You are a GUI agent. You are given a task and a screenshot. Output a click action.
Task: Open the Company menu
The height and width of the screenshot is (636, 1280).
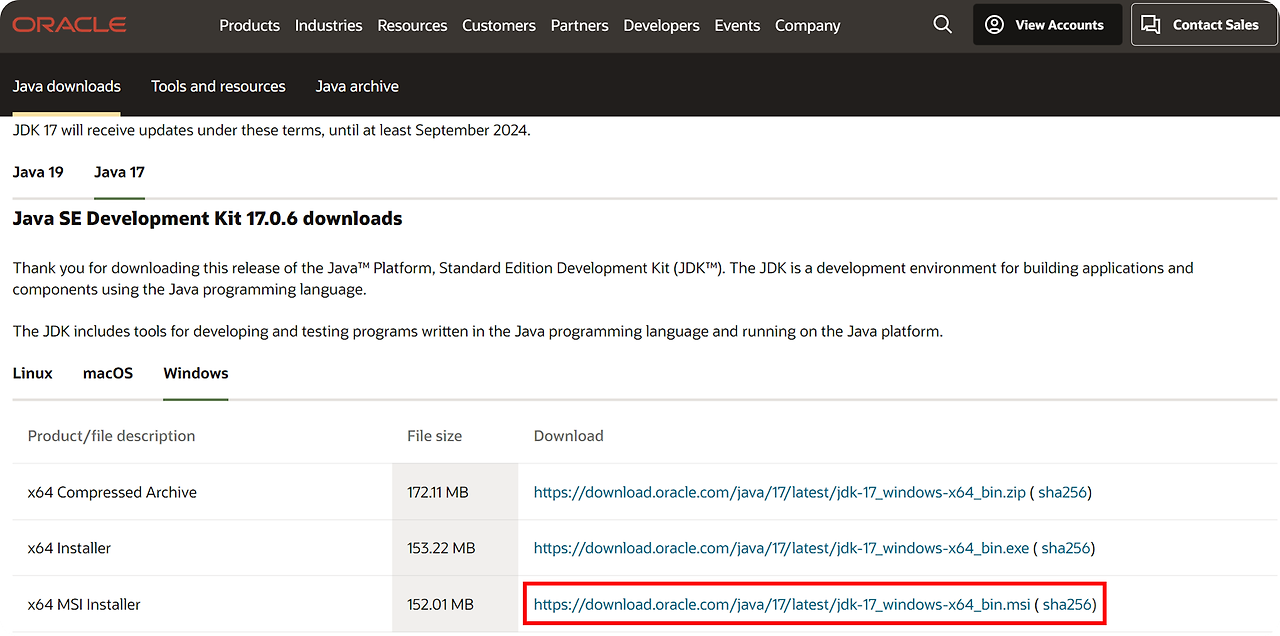[807, 25]
